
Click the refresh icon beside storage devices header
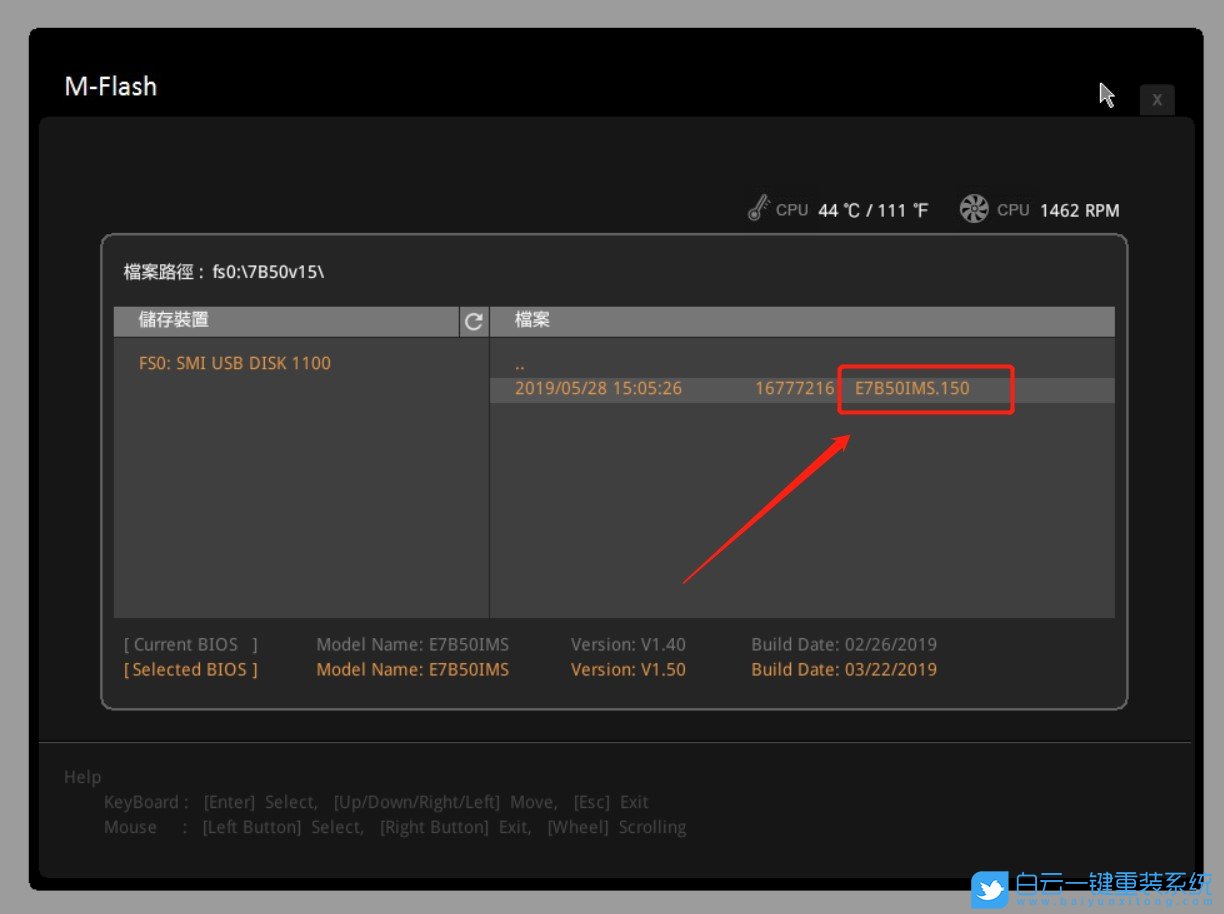tap(474, 321)
